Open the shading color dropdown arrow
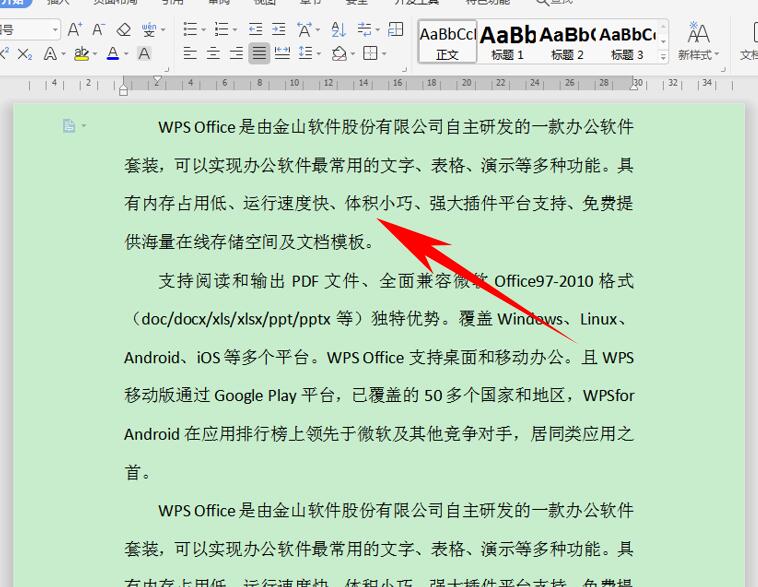The width and height of the screenshot is (758, 587). coord(353,53)
